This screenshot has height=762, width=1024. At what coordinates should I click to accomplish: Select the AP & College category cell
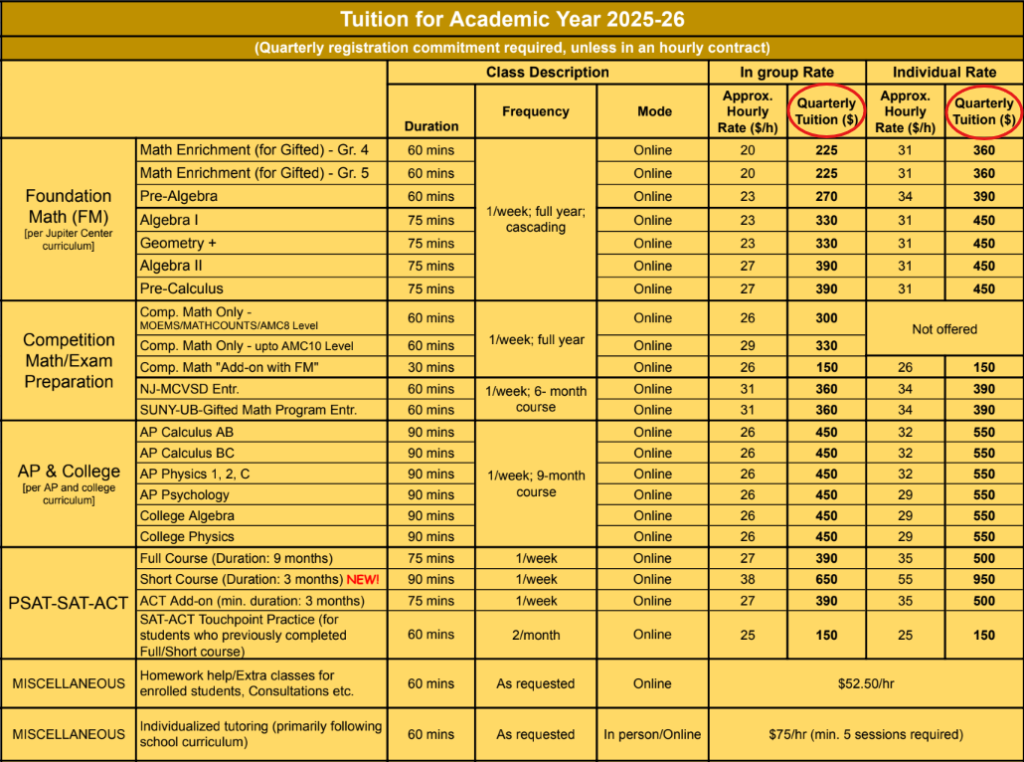pos(68,477)
